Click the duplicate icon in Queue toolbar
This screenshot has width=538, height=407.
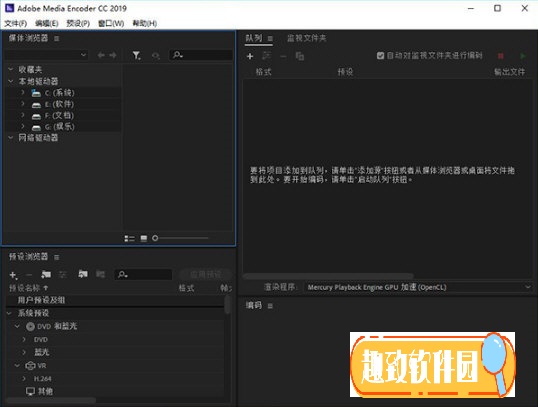pyautogui.click(x=300, y=56)
